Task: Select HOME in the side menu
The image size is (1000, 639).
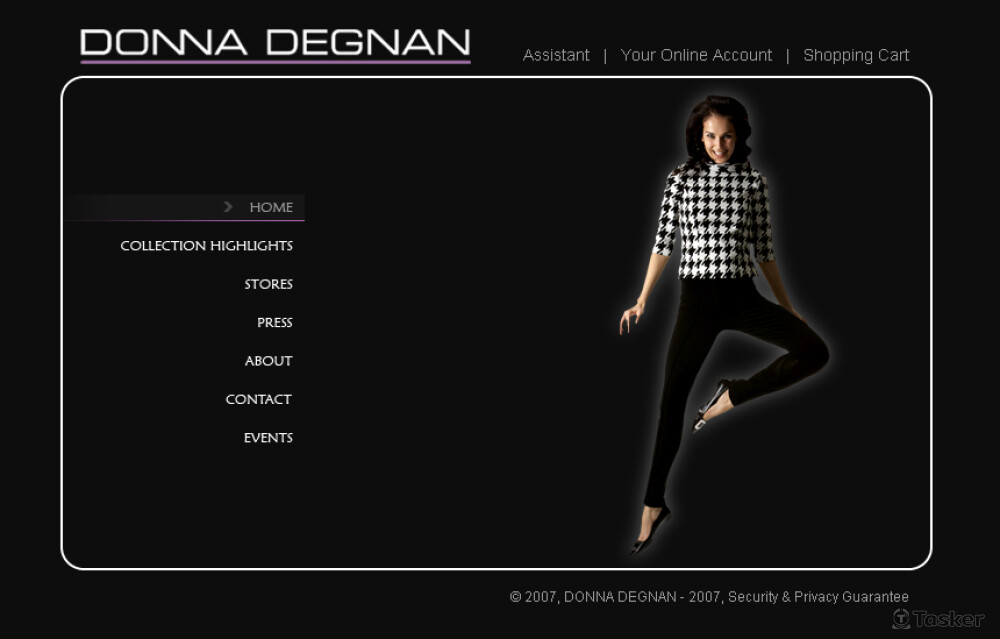Action: tap(271, 207)
